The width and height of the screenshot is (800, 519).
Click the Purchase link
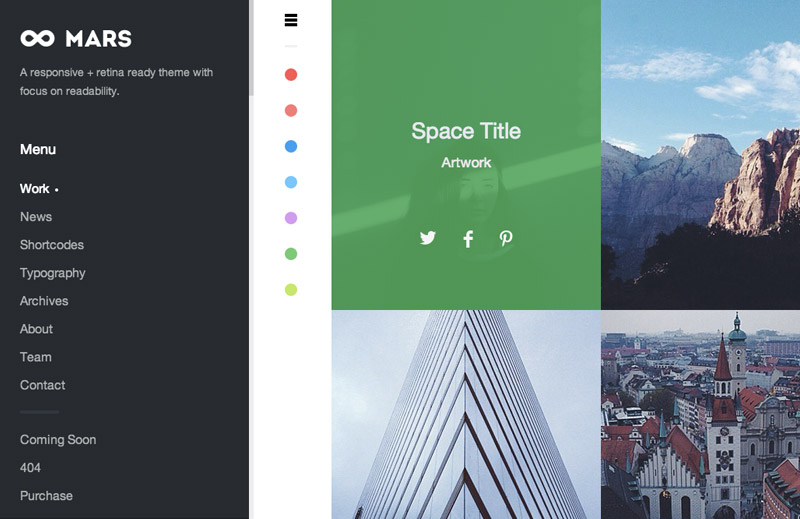[46, 496]
